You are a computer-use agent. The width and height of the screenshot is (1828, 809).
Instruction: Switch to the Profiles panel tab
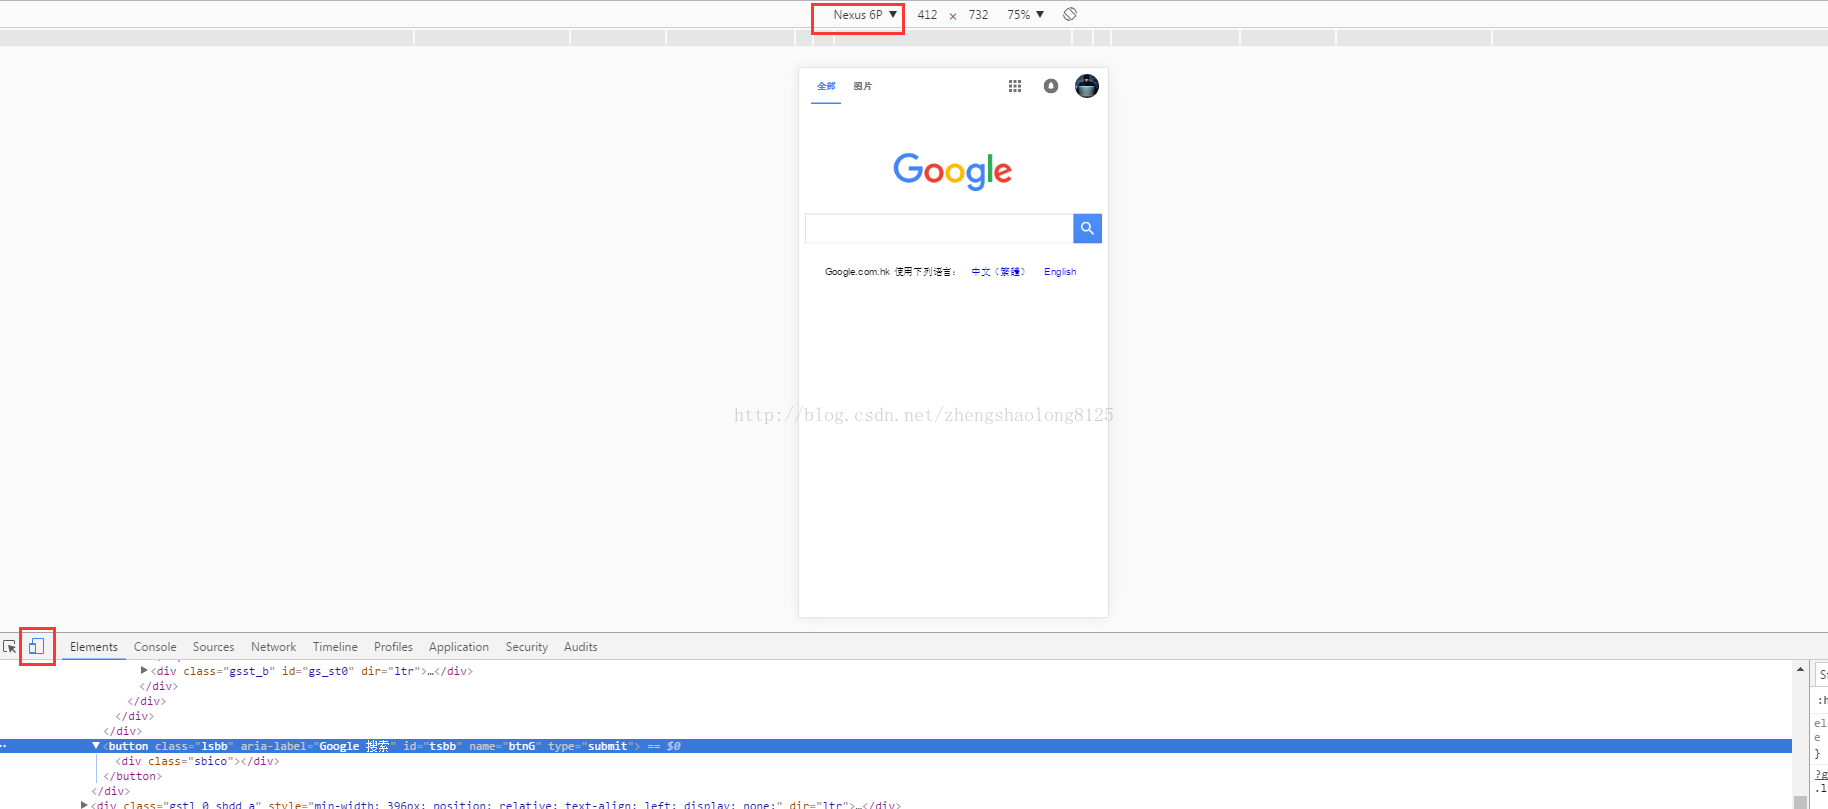click(393, 647)
